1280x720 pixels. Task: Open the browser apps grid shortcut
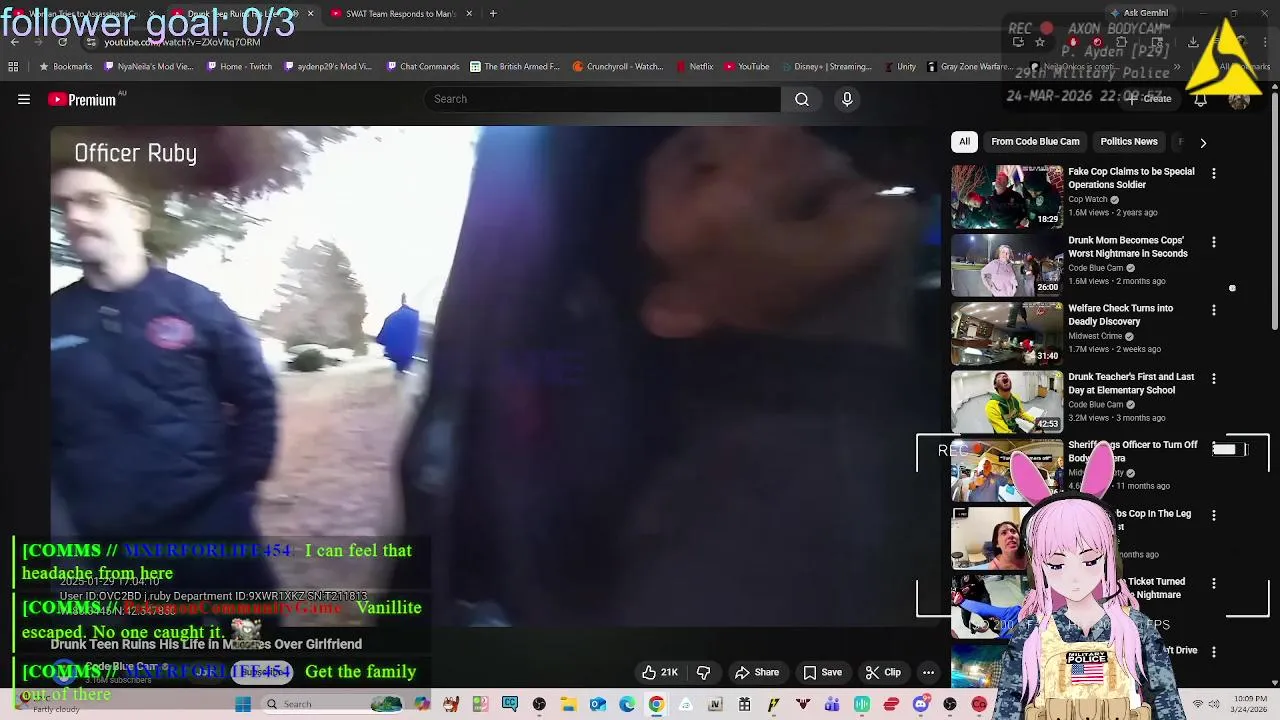pos(13,67)
